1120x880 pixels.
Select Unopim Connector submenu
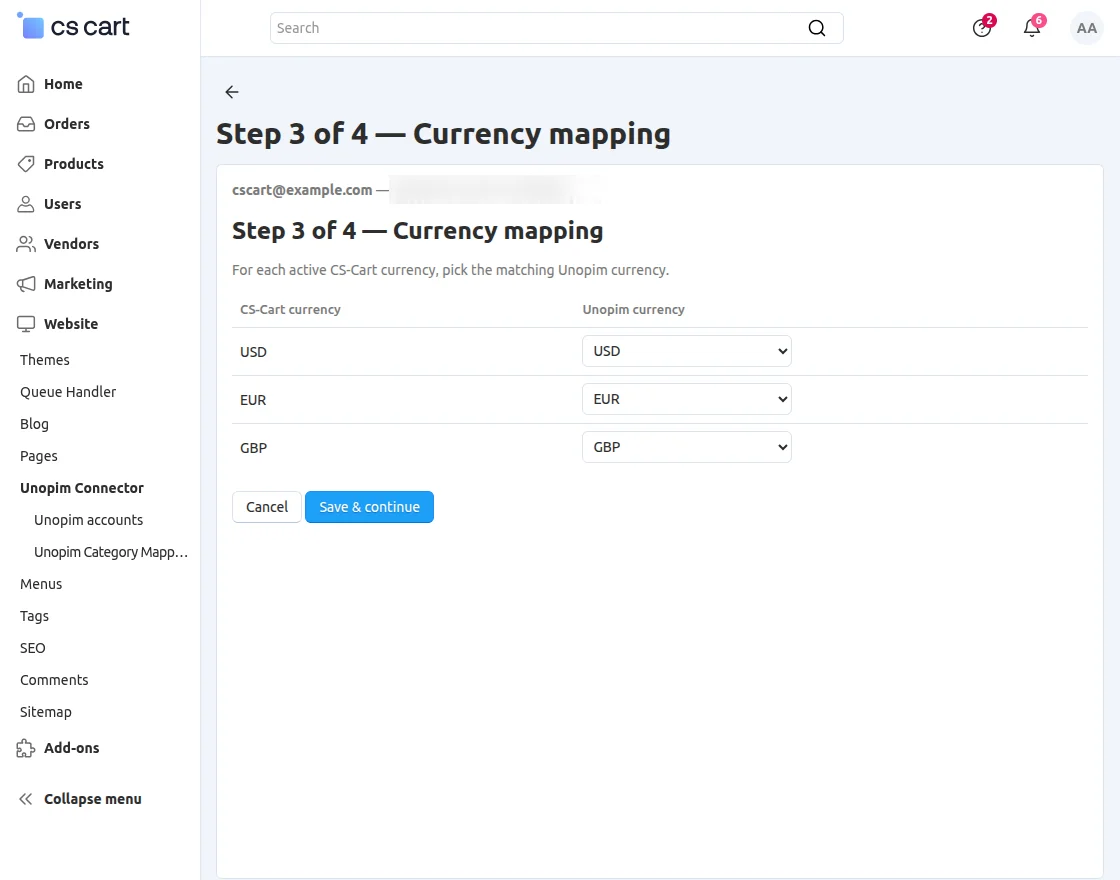(x=81, y=489)
